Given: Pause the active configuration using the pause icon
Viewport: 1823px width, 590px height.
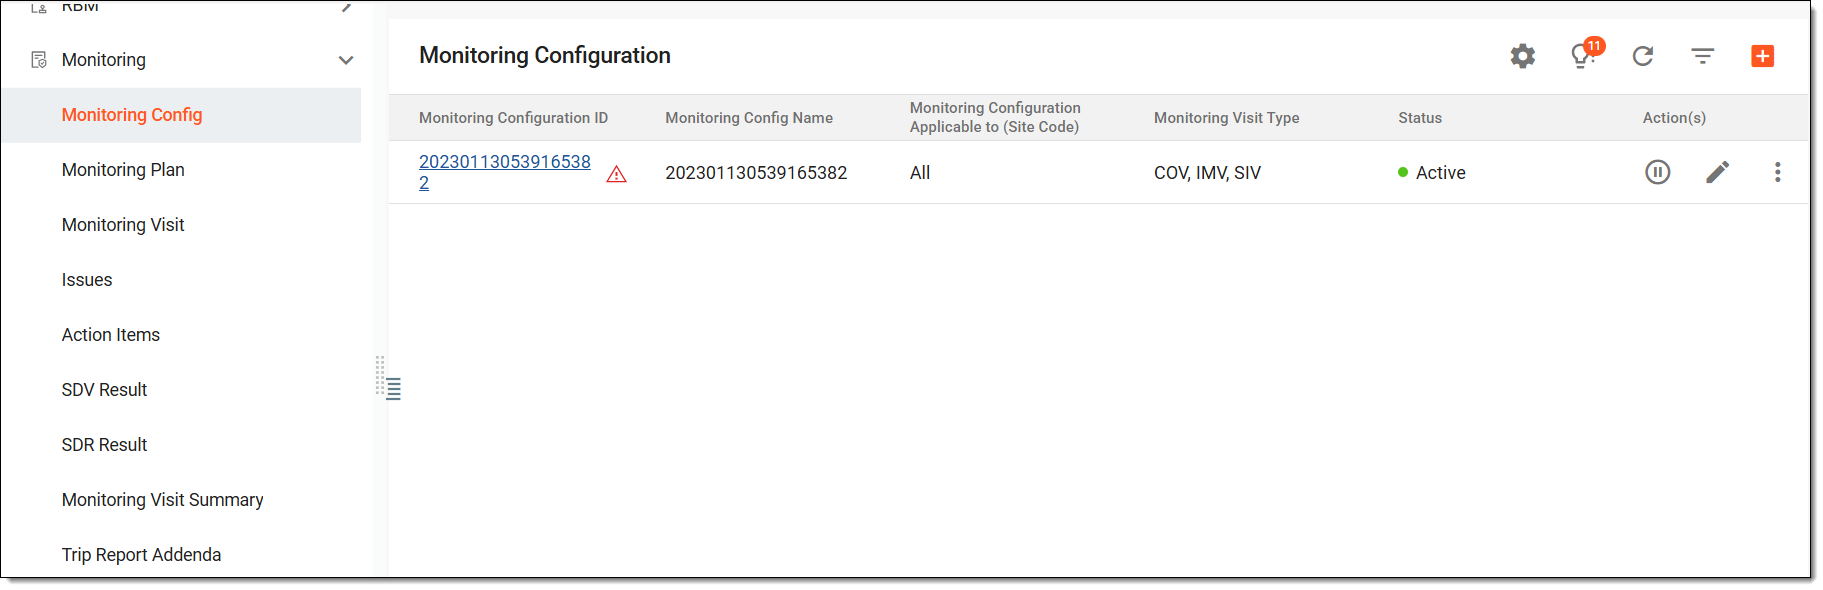Looking at the screenshot, I should click(1658, 172).
